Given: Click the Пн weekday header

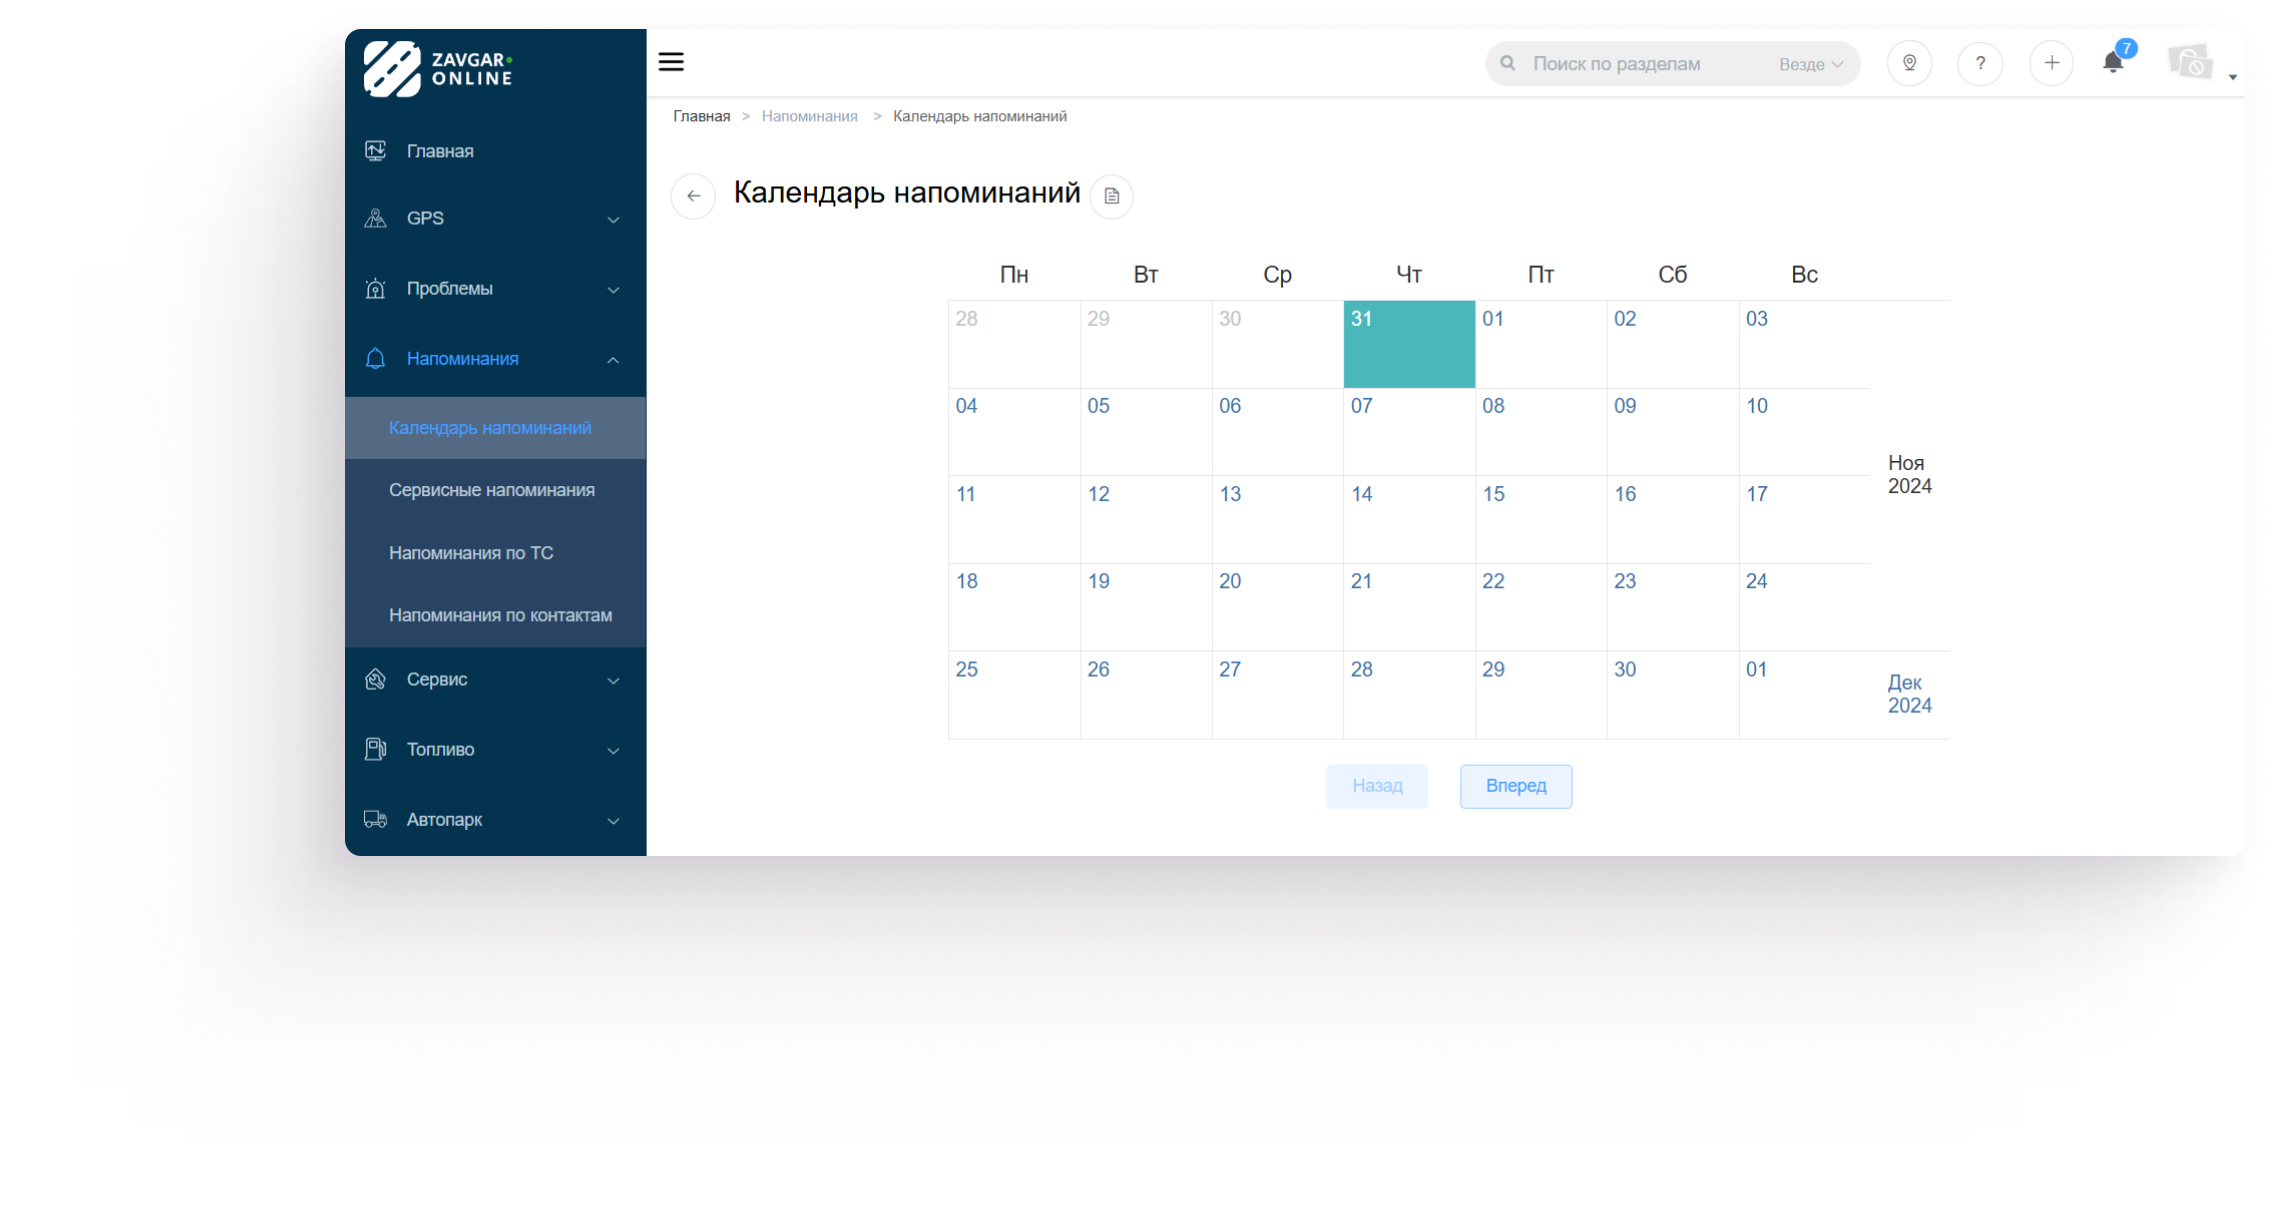Looking at the screenshot, I should 1014,275.
